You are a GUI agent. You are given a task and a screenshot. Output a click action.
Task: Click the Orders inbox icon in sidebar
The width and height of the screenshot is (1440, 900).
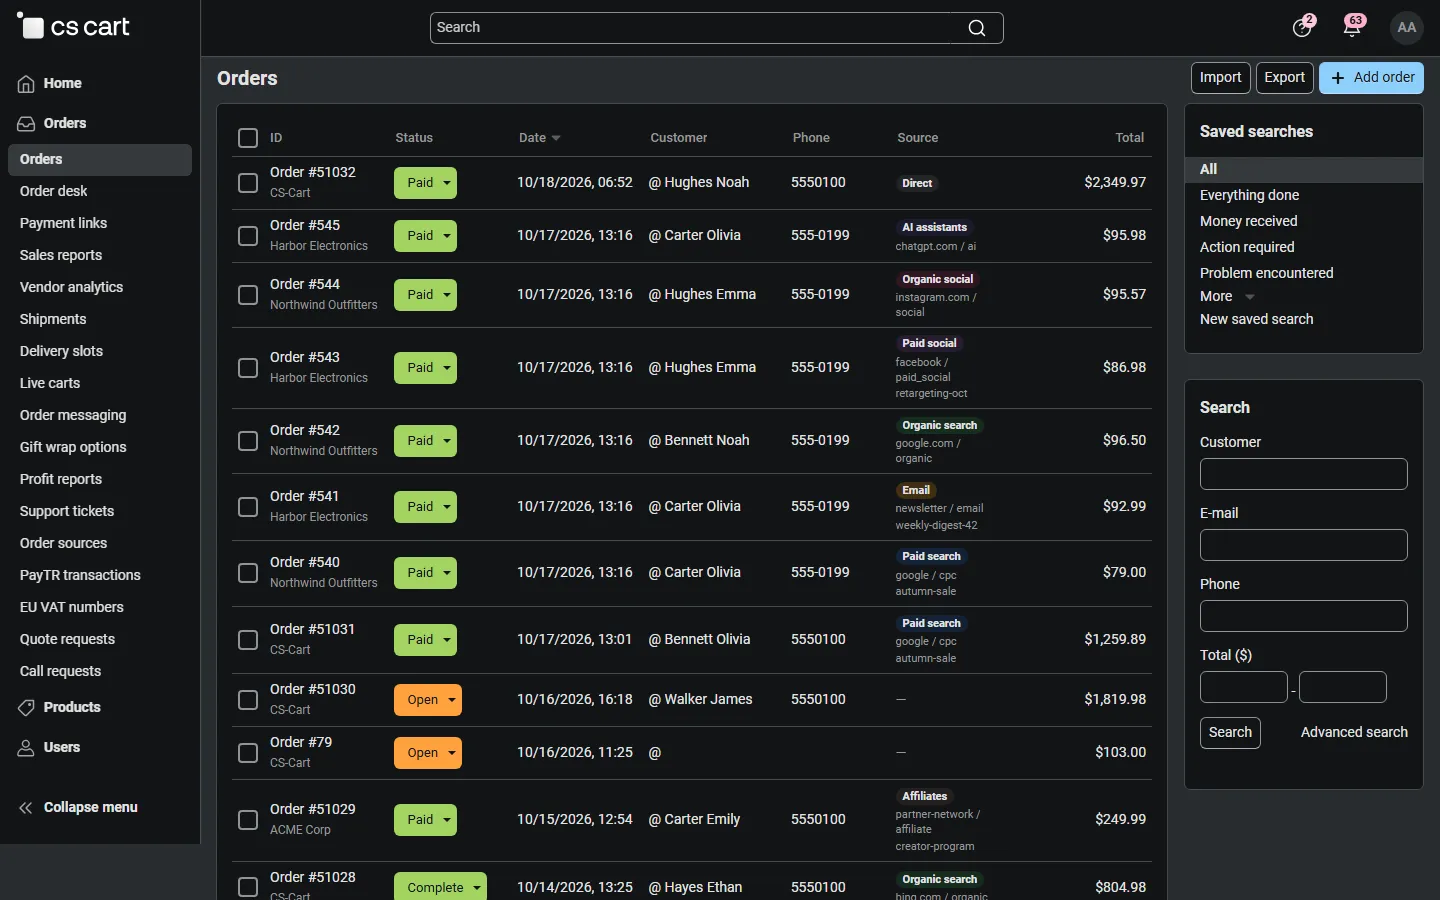tap(26, 124)
